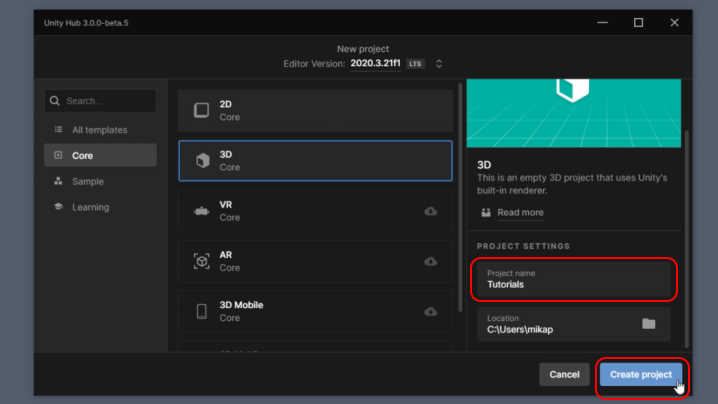Open the Sample category

(100, 181)
